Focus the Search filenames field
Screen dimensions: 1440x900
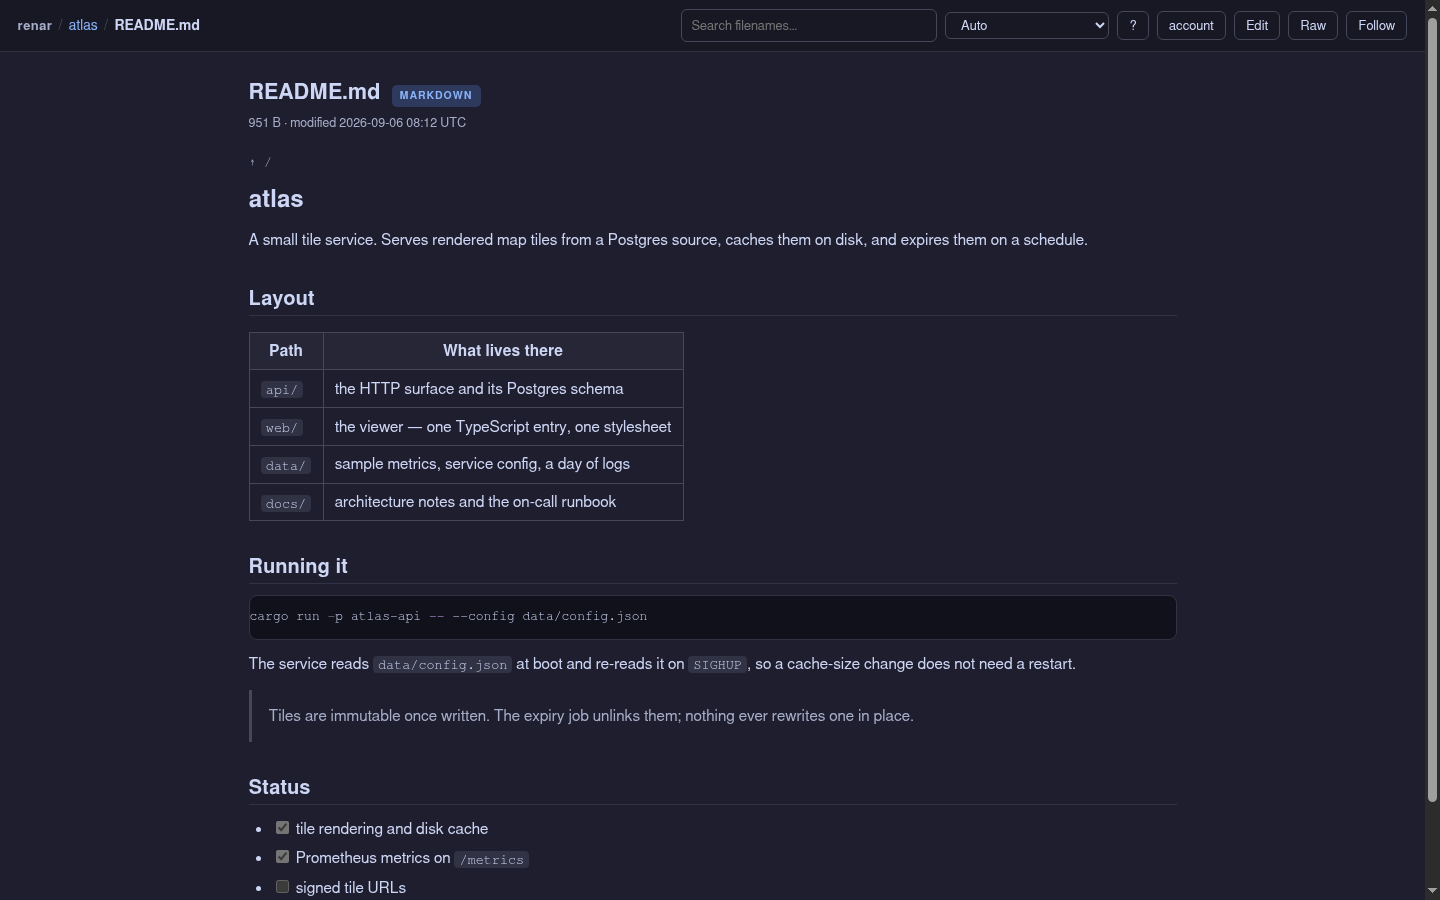coord(809,26)
